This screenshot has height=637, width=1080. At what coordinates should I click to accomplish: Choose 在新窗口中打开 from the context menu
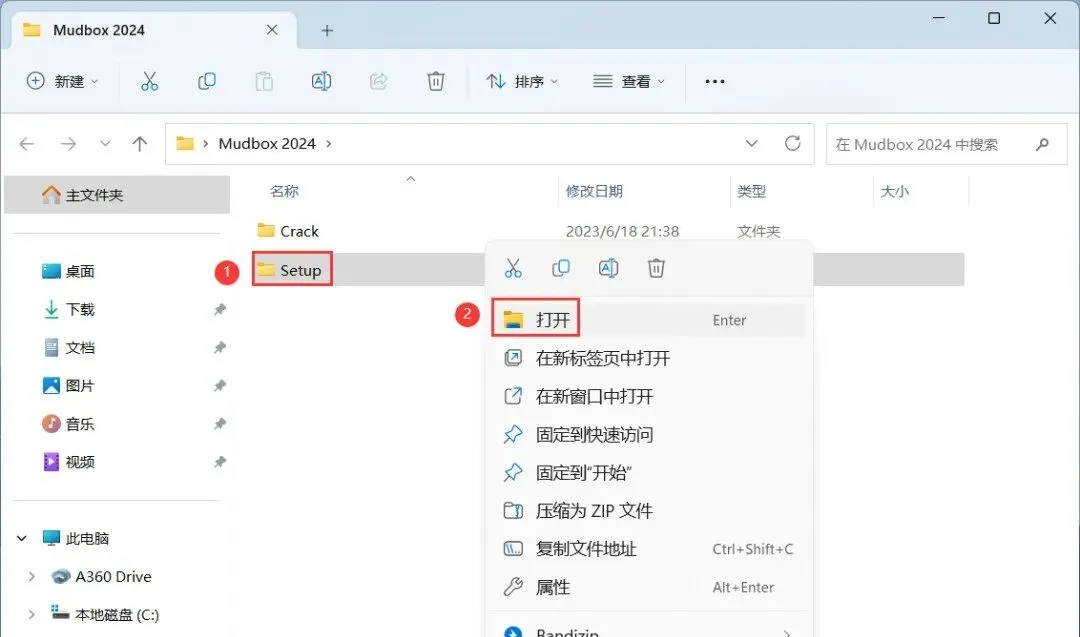(649, 396)
